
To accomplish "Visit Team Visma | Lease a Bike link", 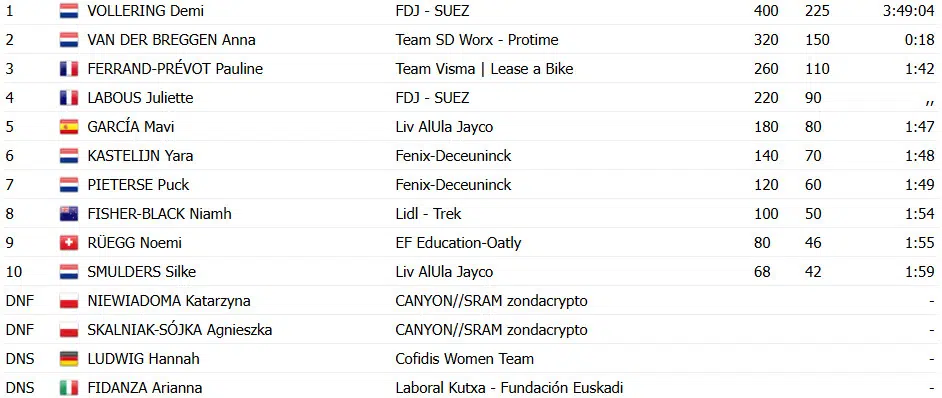I will [484, 69].
